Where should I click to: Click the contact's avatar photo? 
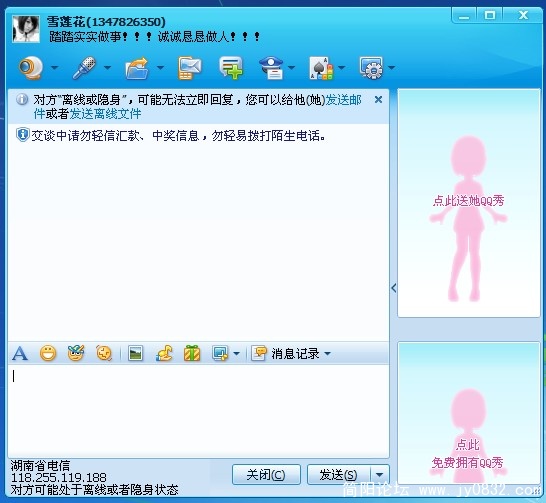point(26,29)
